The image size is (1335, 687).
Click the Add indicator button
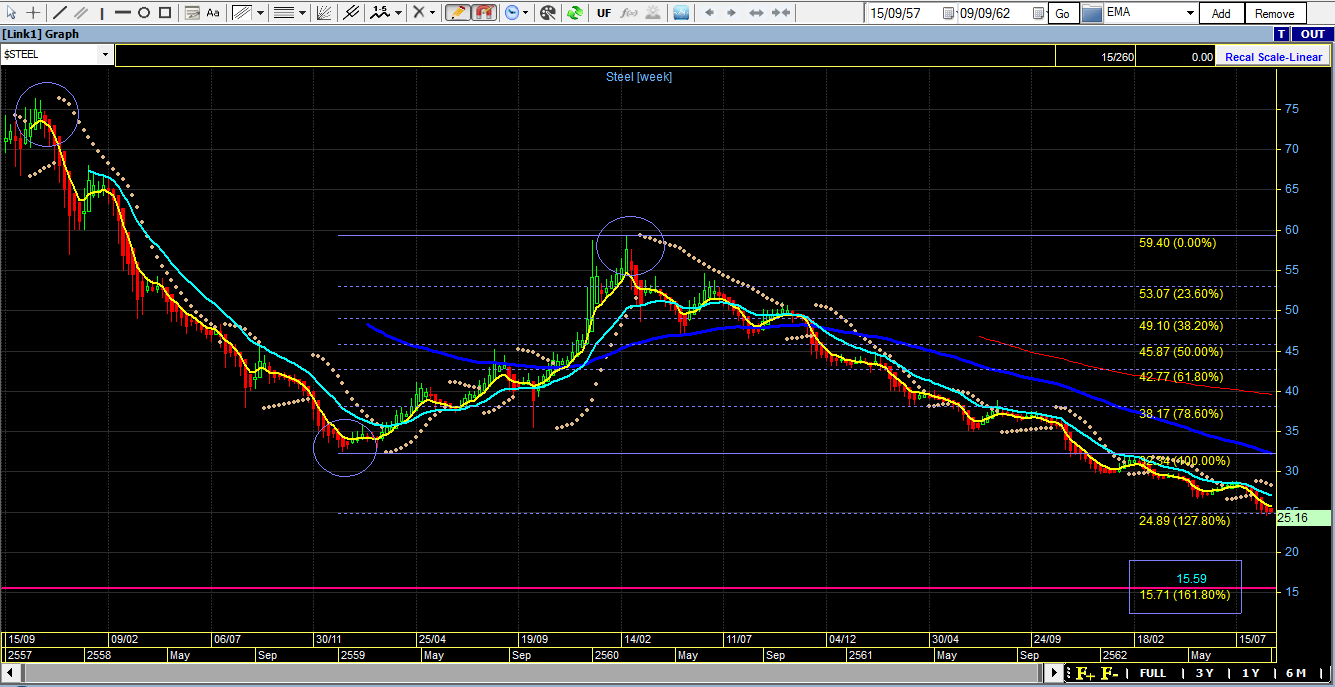click(1221, 14)
